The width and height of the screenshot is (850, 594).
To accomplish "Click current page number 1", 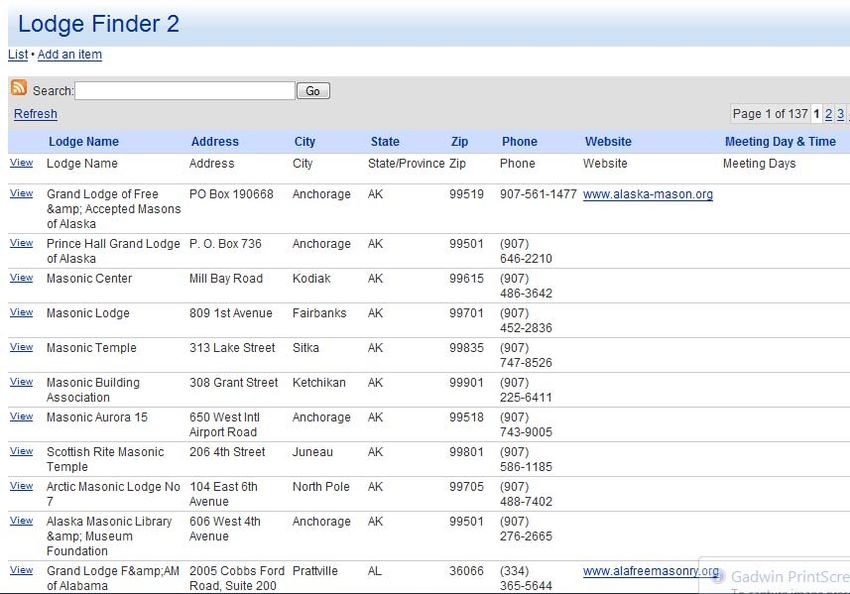I will [816, 114].
